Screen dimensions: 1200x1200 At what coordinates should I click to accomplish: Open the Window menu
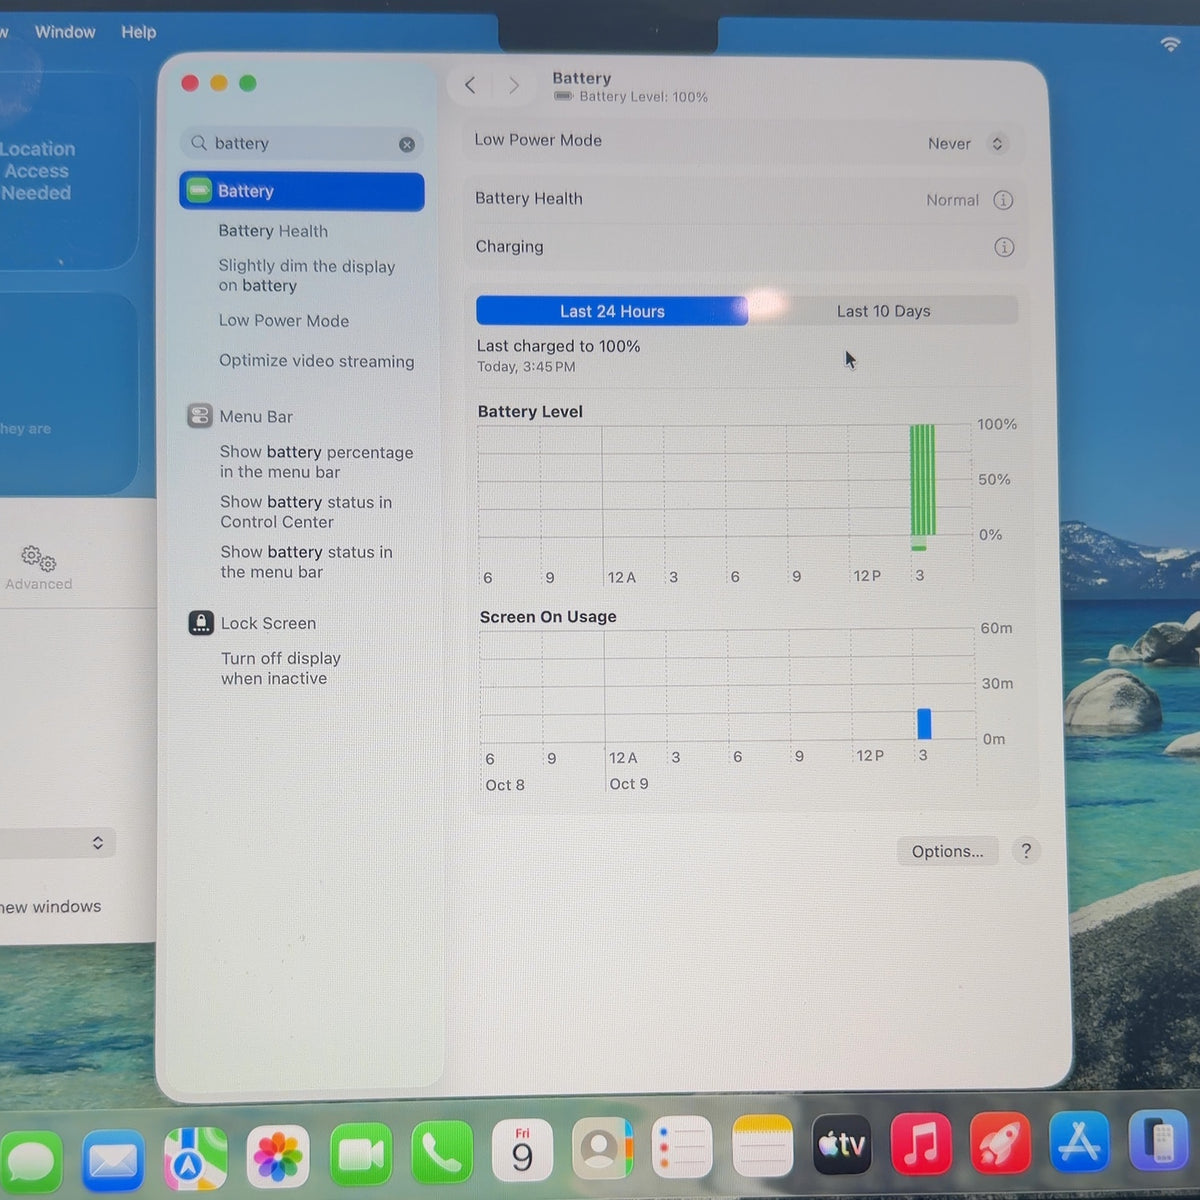(65, 32)
